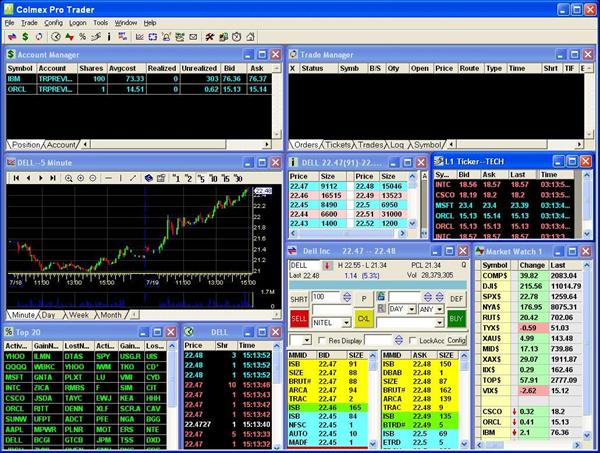The image size is (600, 453).
Task: Click the red-green arrows toolbar icon
Action: [69, 37]
